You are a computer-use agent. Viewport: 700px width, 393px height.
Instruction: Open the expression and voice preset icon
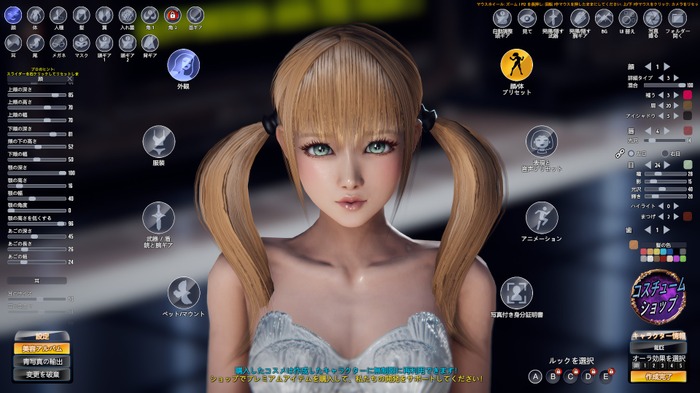542,142
